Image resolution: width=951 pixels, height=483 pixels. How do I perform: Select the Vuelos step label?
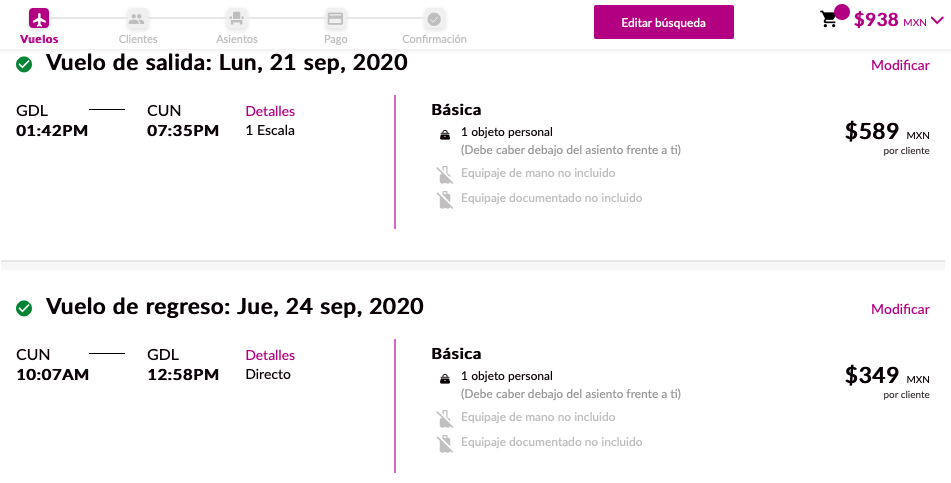tap(39, 39)
